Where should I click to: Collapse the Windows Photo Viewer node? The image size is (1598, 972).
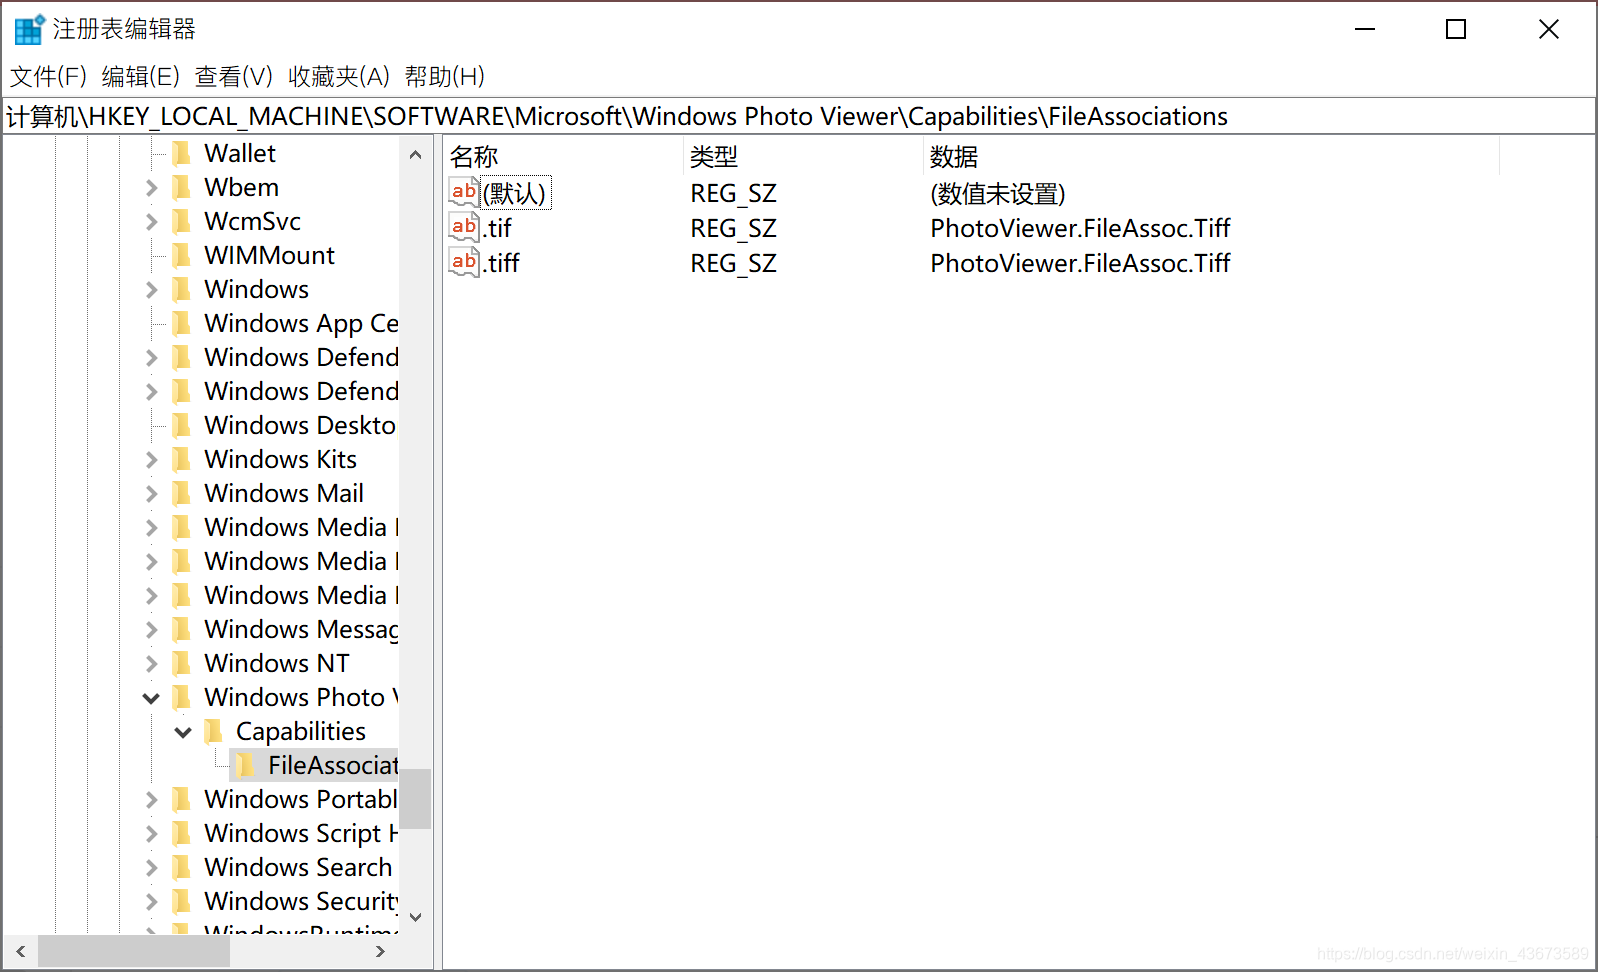click(151, 698)
